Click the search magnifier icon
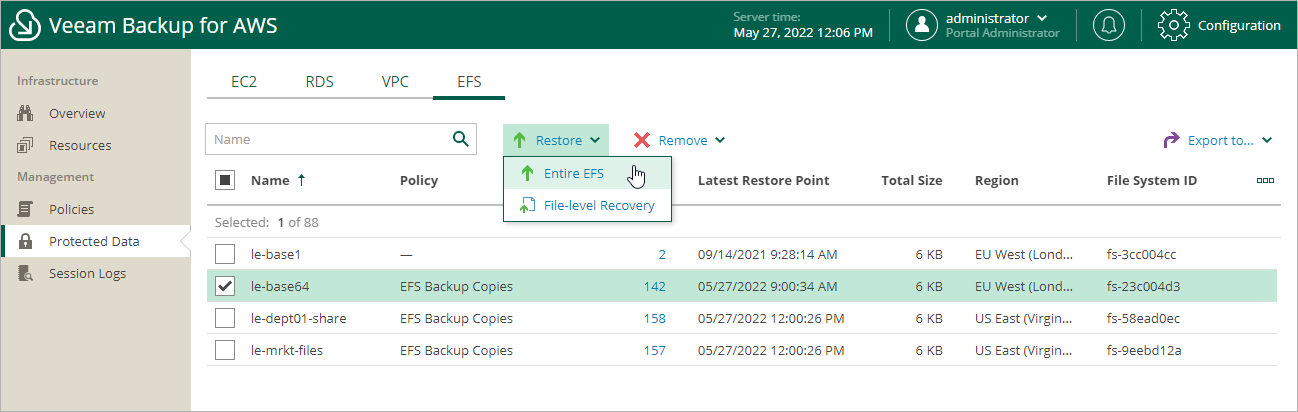 [461, 139]
